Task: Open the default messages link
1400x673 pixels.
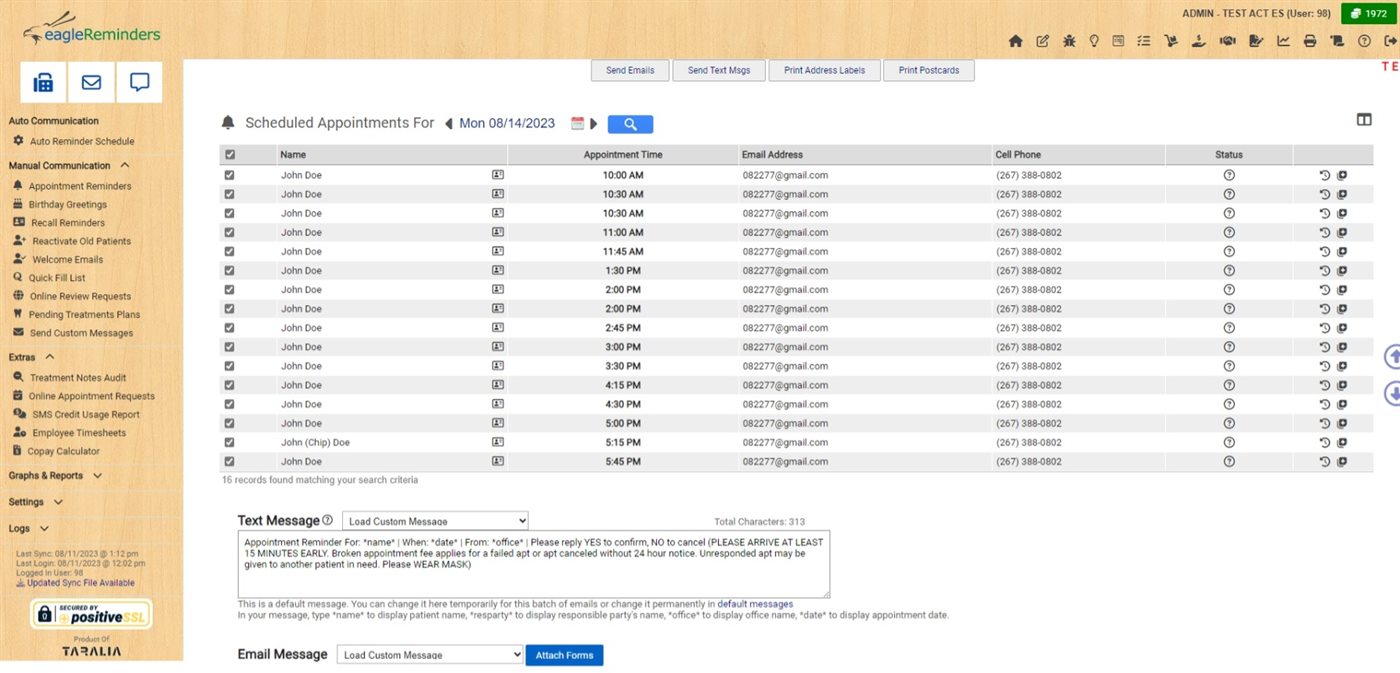Action: point(755,604)
